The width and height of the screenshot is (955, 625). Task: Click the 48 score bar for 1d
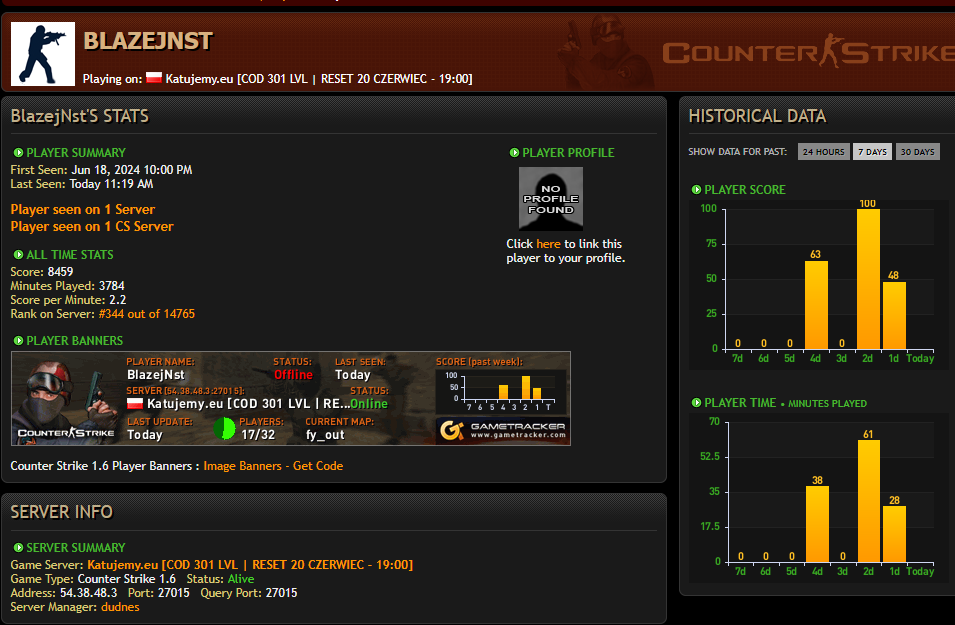pyautogui.click(x=894, y=315)
